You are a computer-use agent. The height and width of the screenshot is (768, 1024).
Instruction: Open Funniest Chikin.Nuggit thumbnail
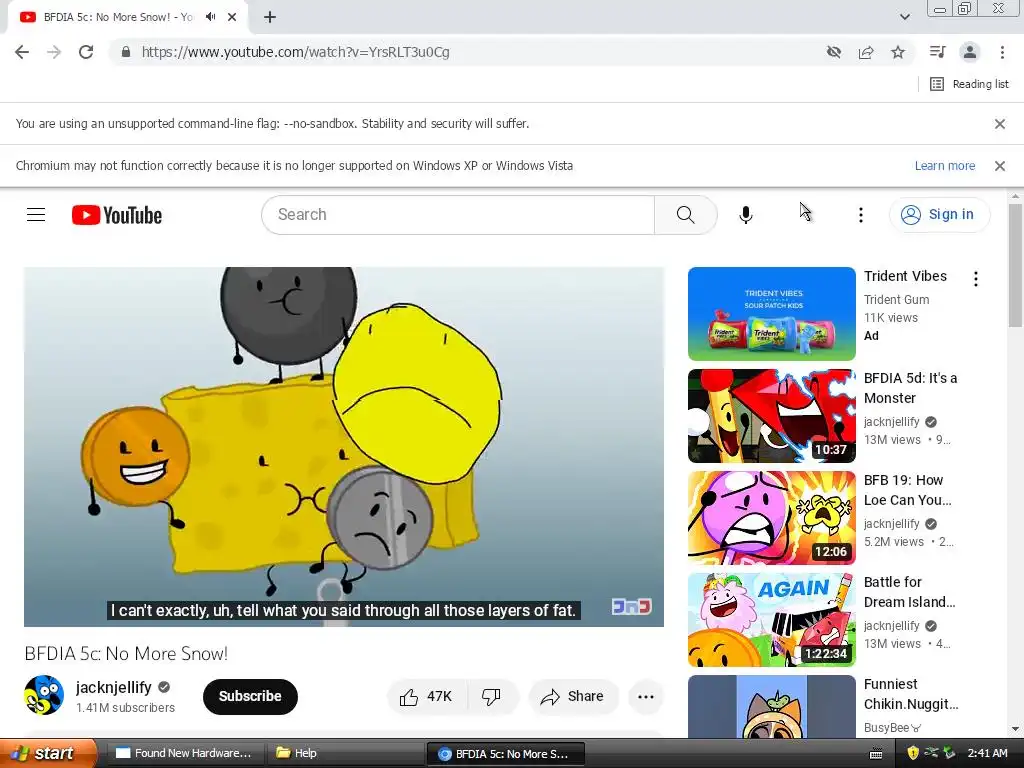[771, 707]
